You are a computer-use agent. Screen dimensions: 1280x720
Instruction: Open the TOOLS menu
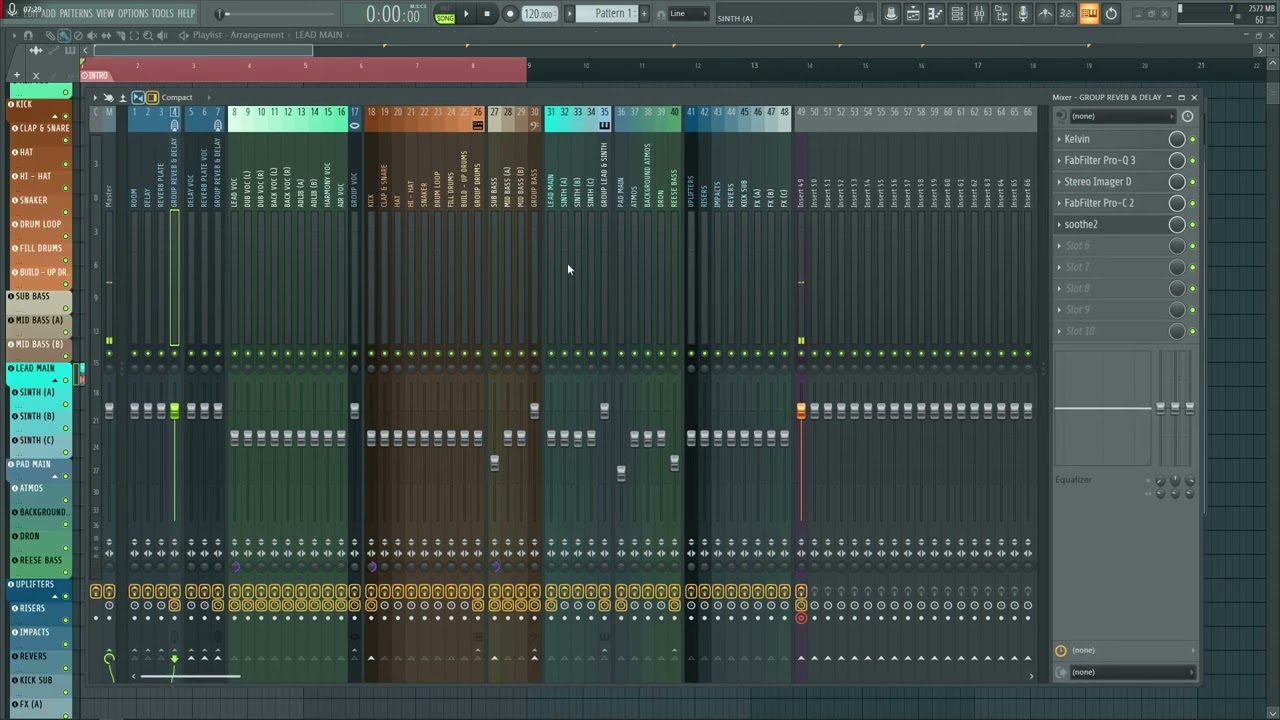pyautogui.click(x=162, y=13)
